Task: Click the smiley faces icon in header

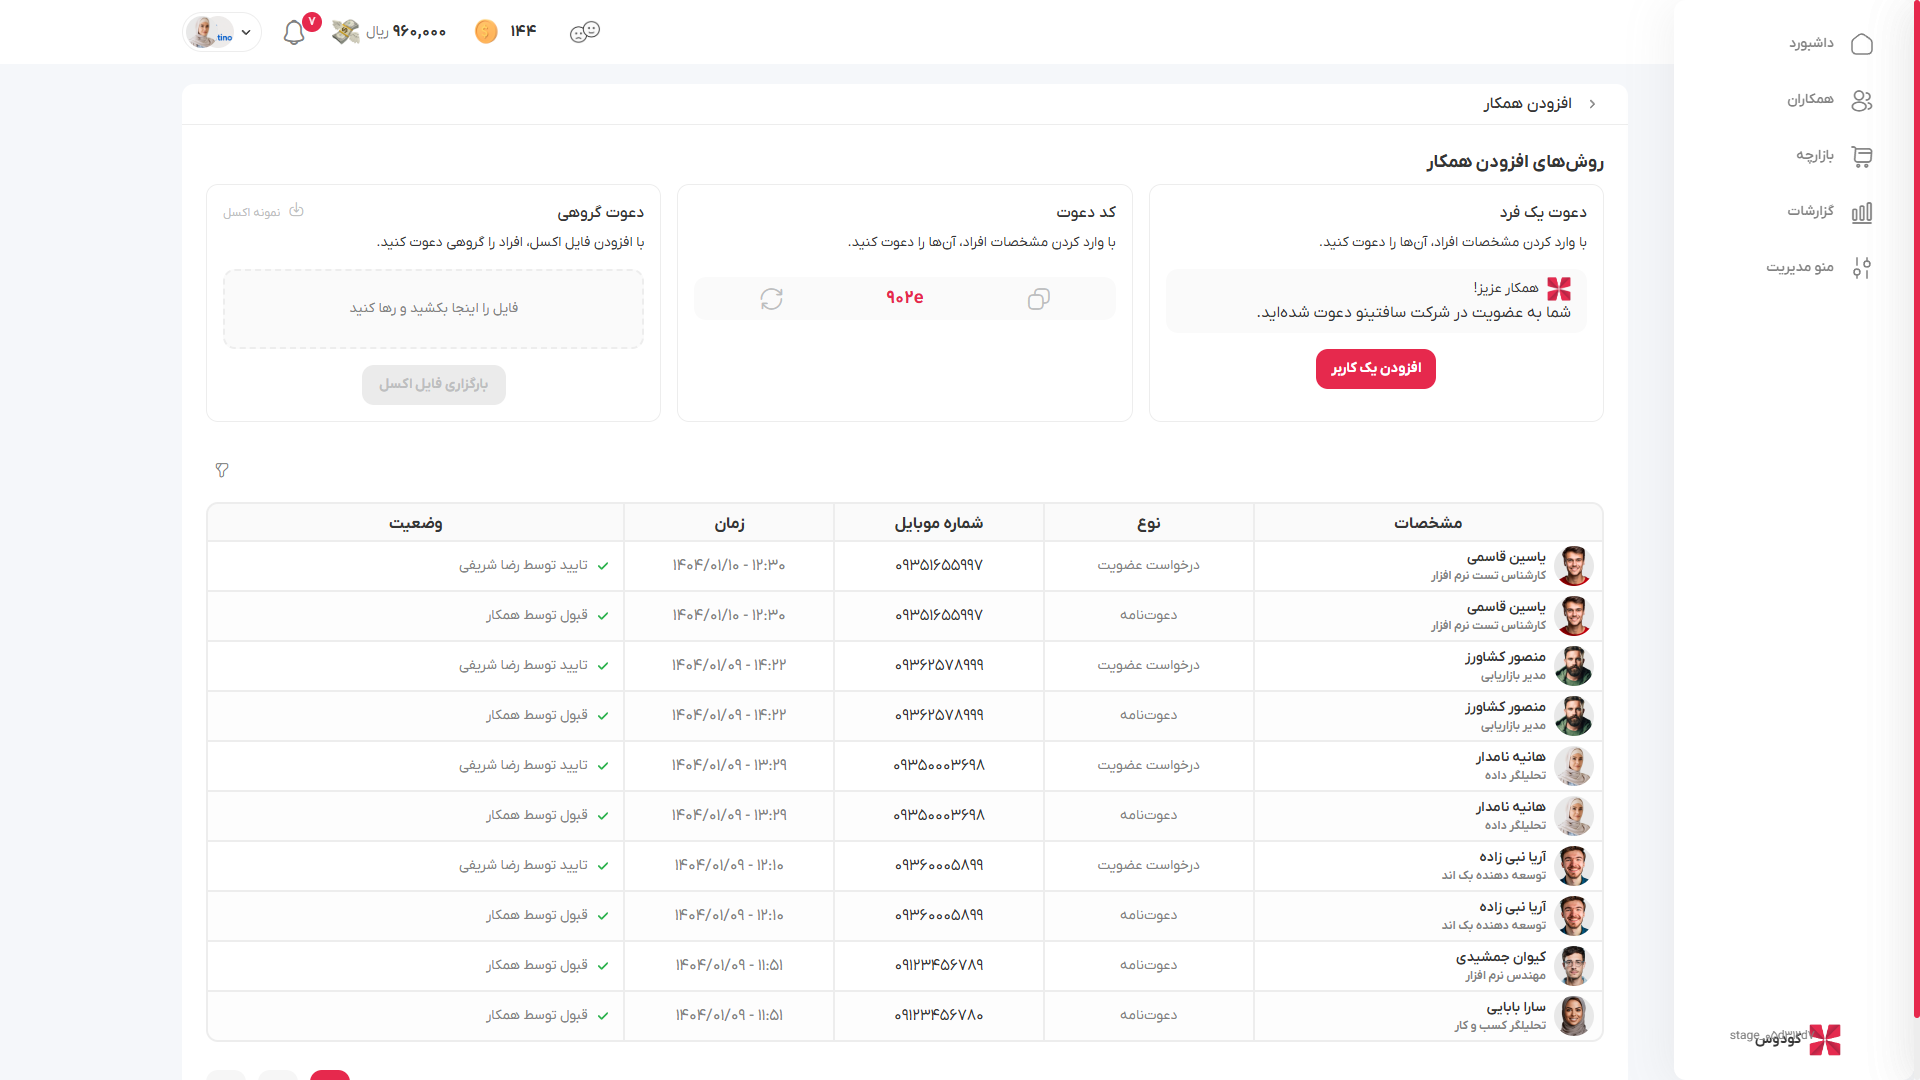Action: point(585,32)
